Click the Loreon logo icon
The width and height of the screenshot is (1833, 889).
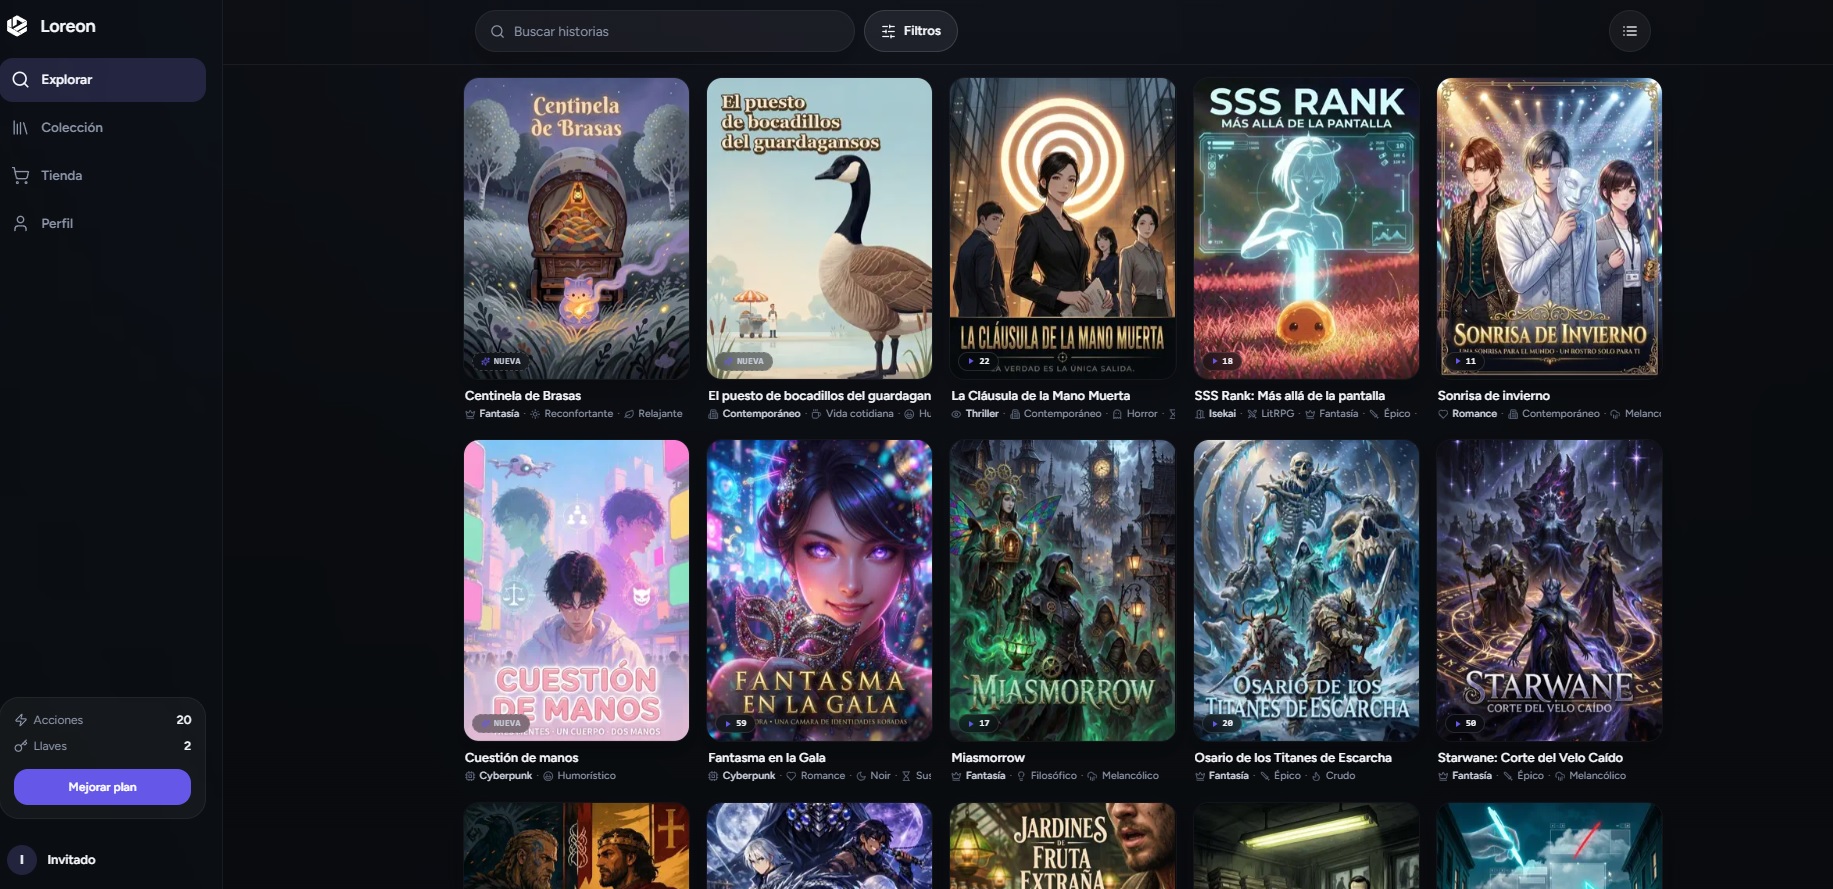click(17, 26)
